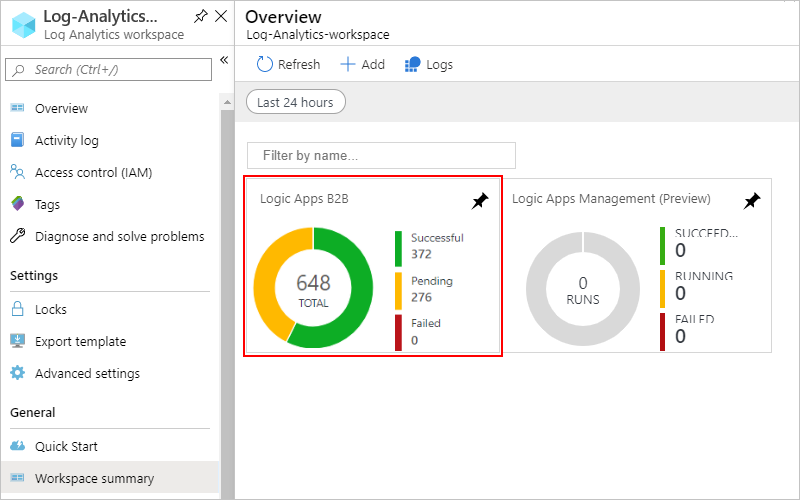Open Access control (IAM)
This screenshot has height=500, width=800.
coord(93,173)
